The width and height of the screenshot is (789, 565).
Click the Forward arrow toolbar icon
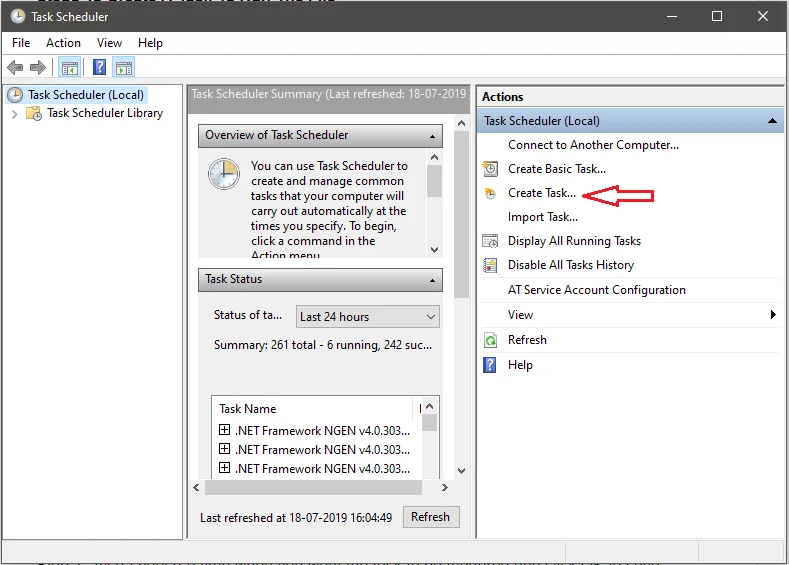tap(38, 68)
